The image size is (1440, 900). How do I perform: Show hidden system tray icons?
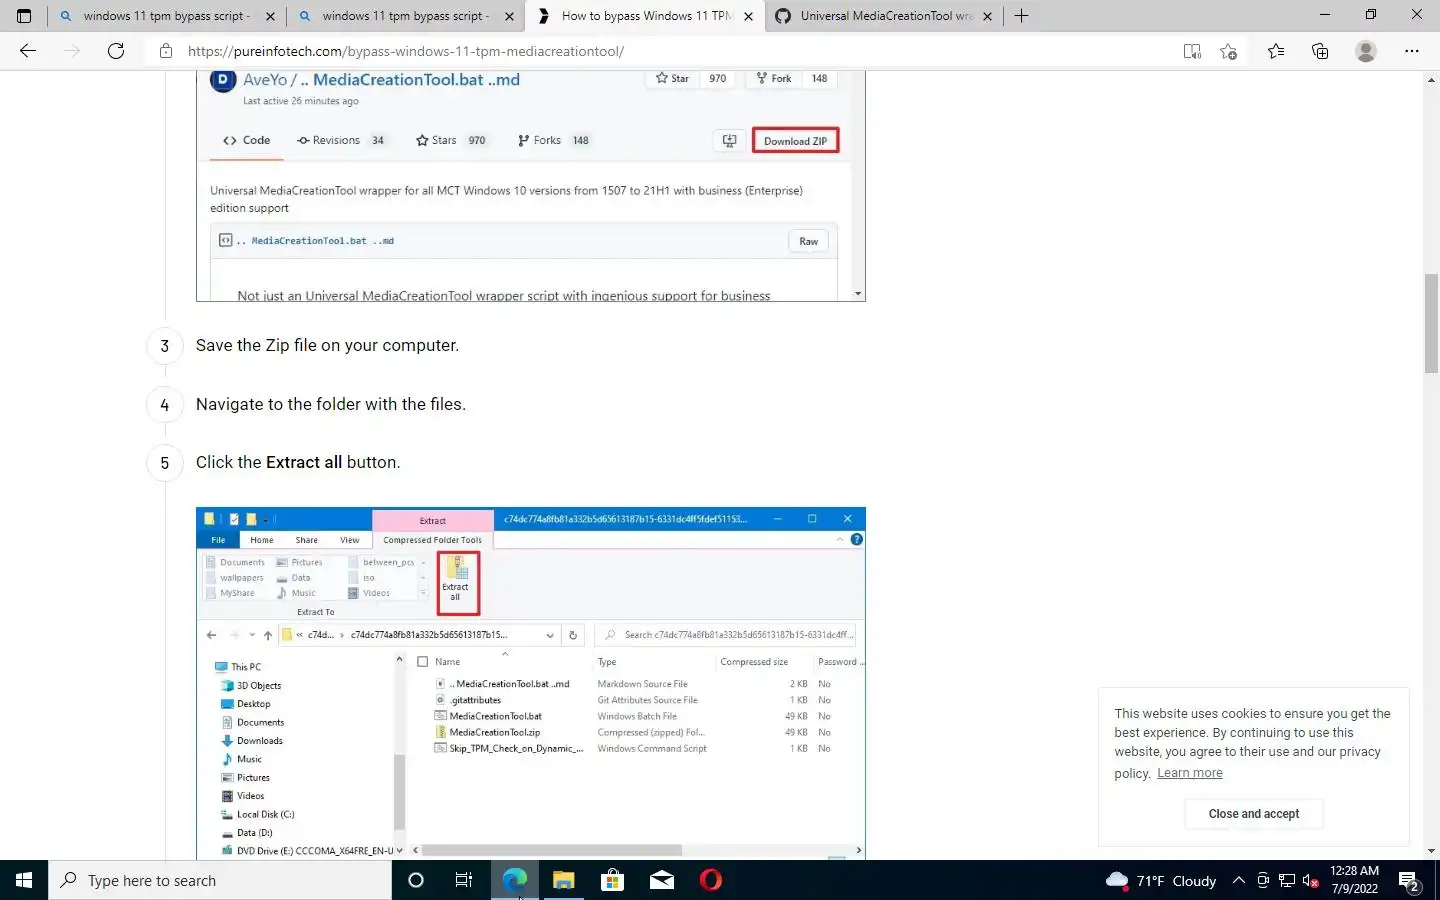[x=1238, y=880]
